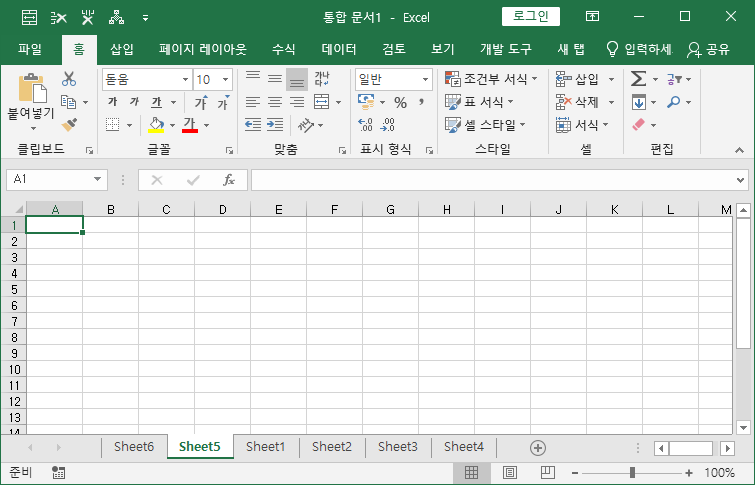This screenshot has height=485, width=755.
Task: Increase font size with larger 가 icon
Action: 201,102
